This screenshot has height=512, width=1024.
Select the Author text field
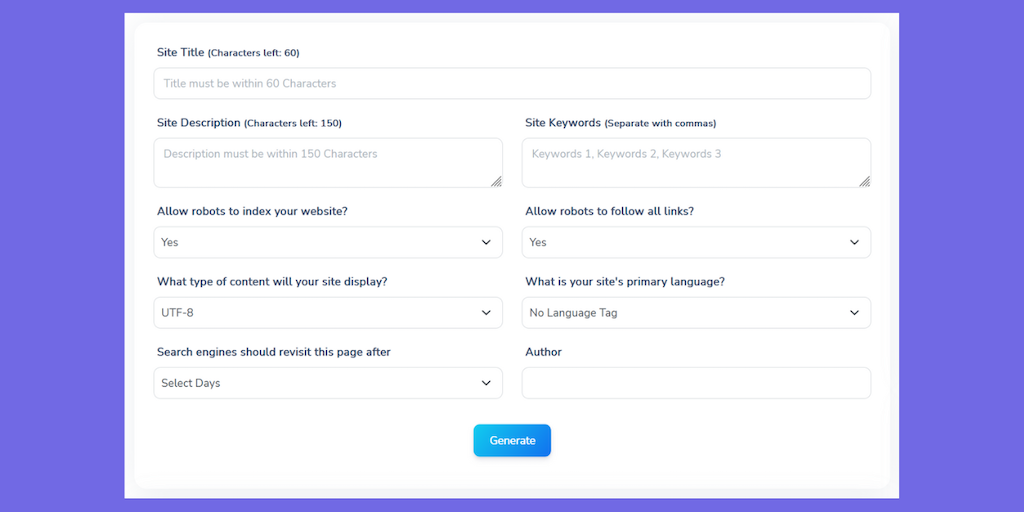695,383
